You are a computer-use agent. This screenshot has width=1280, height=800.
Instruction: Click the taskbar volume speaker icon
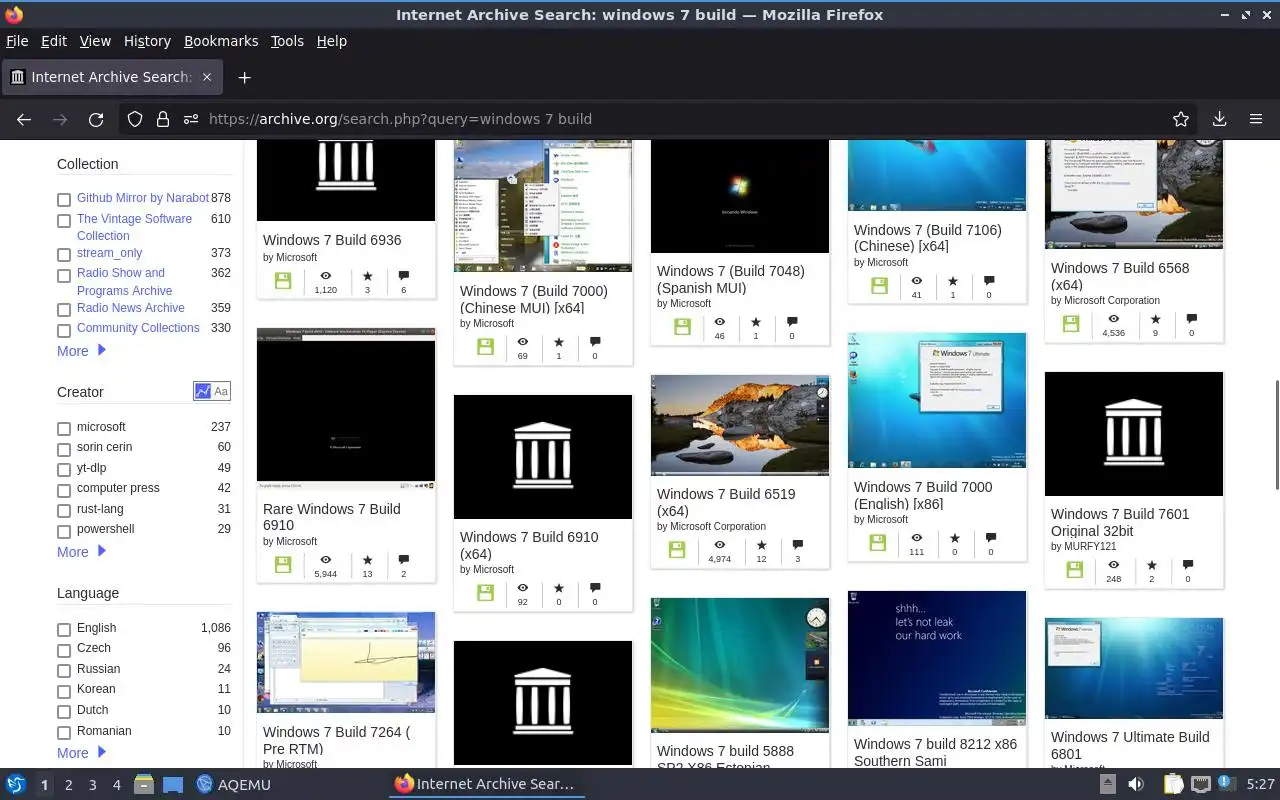point(1136,784)
